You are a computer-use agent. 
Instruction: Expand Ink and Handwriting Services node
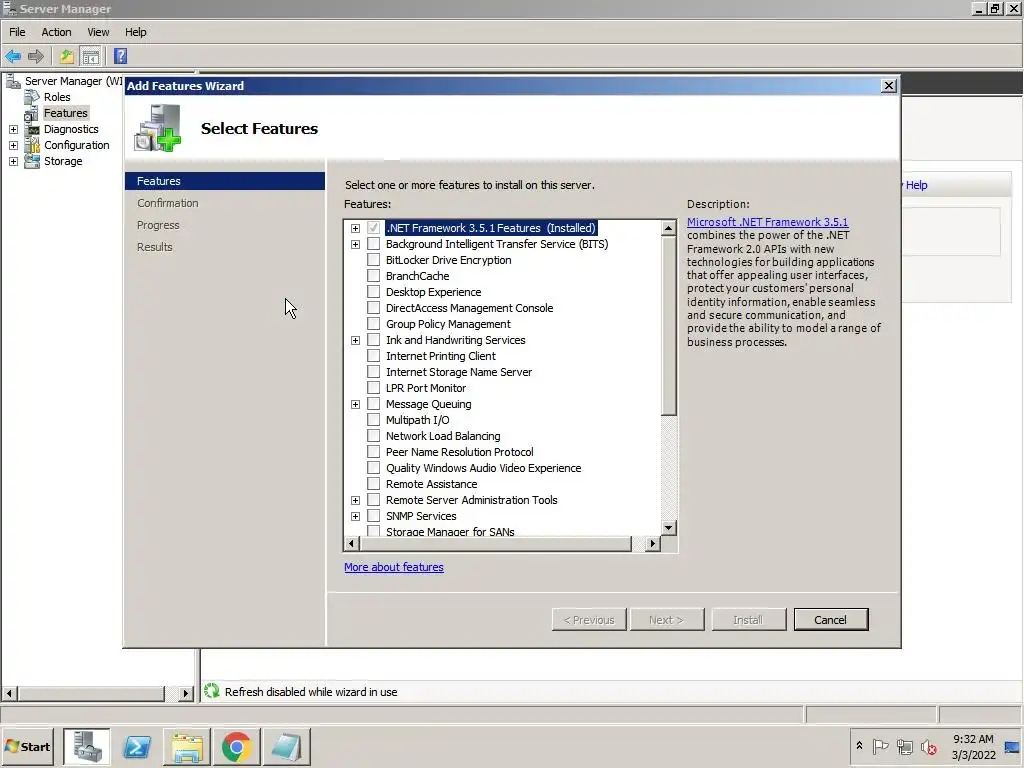pos(355,340)
